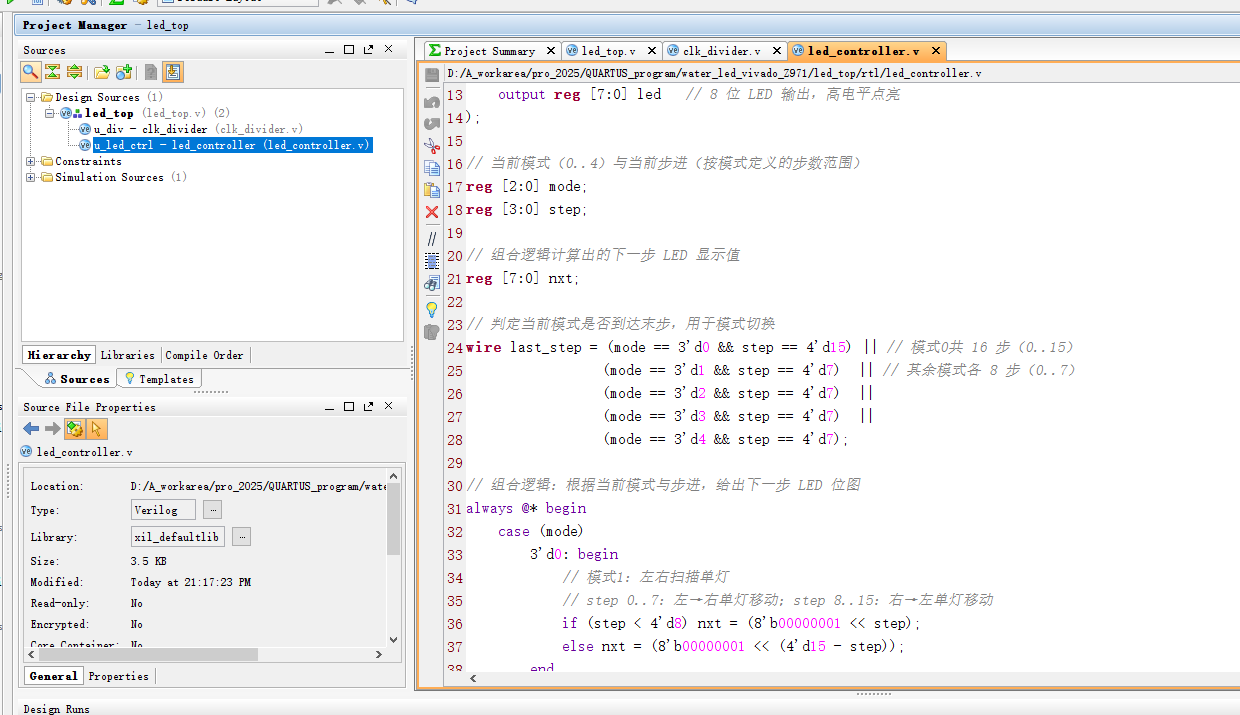Image resolution: width=1240 pixels, height=715 pixels.
Task: Expand the Simulation Sources folder
Action: click(31, 177)
